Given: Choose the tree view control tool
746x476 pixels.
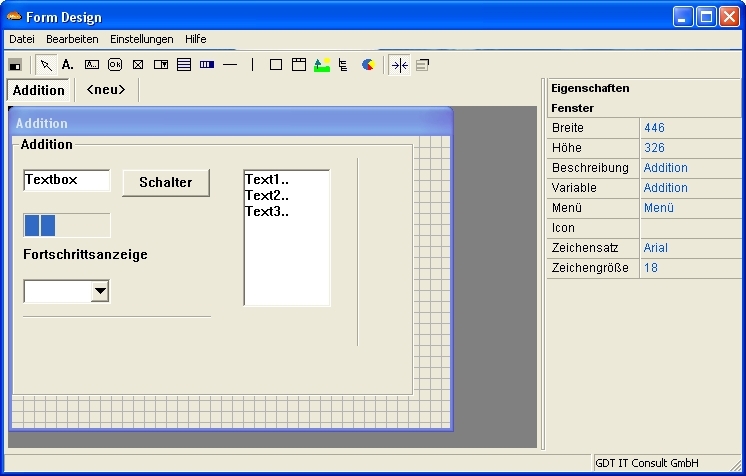Looking at the screenshot, I should (344, 65).
